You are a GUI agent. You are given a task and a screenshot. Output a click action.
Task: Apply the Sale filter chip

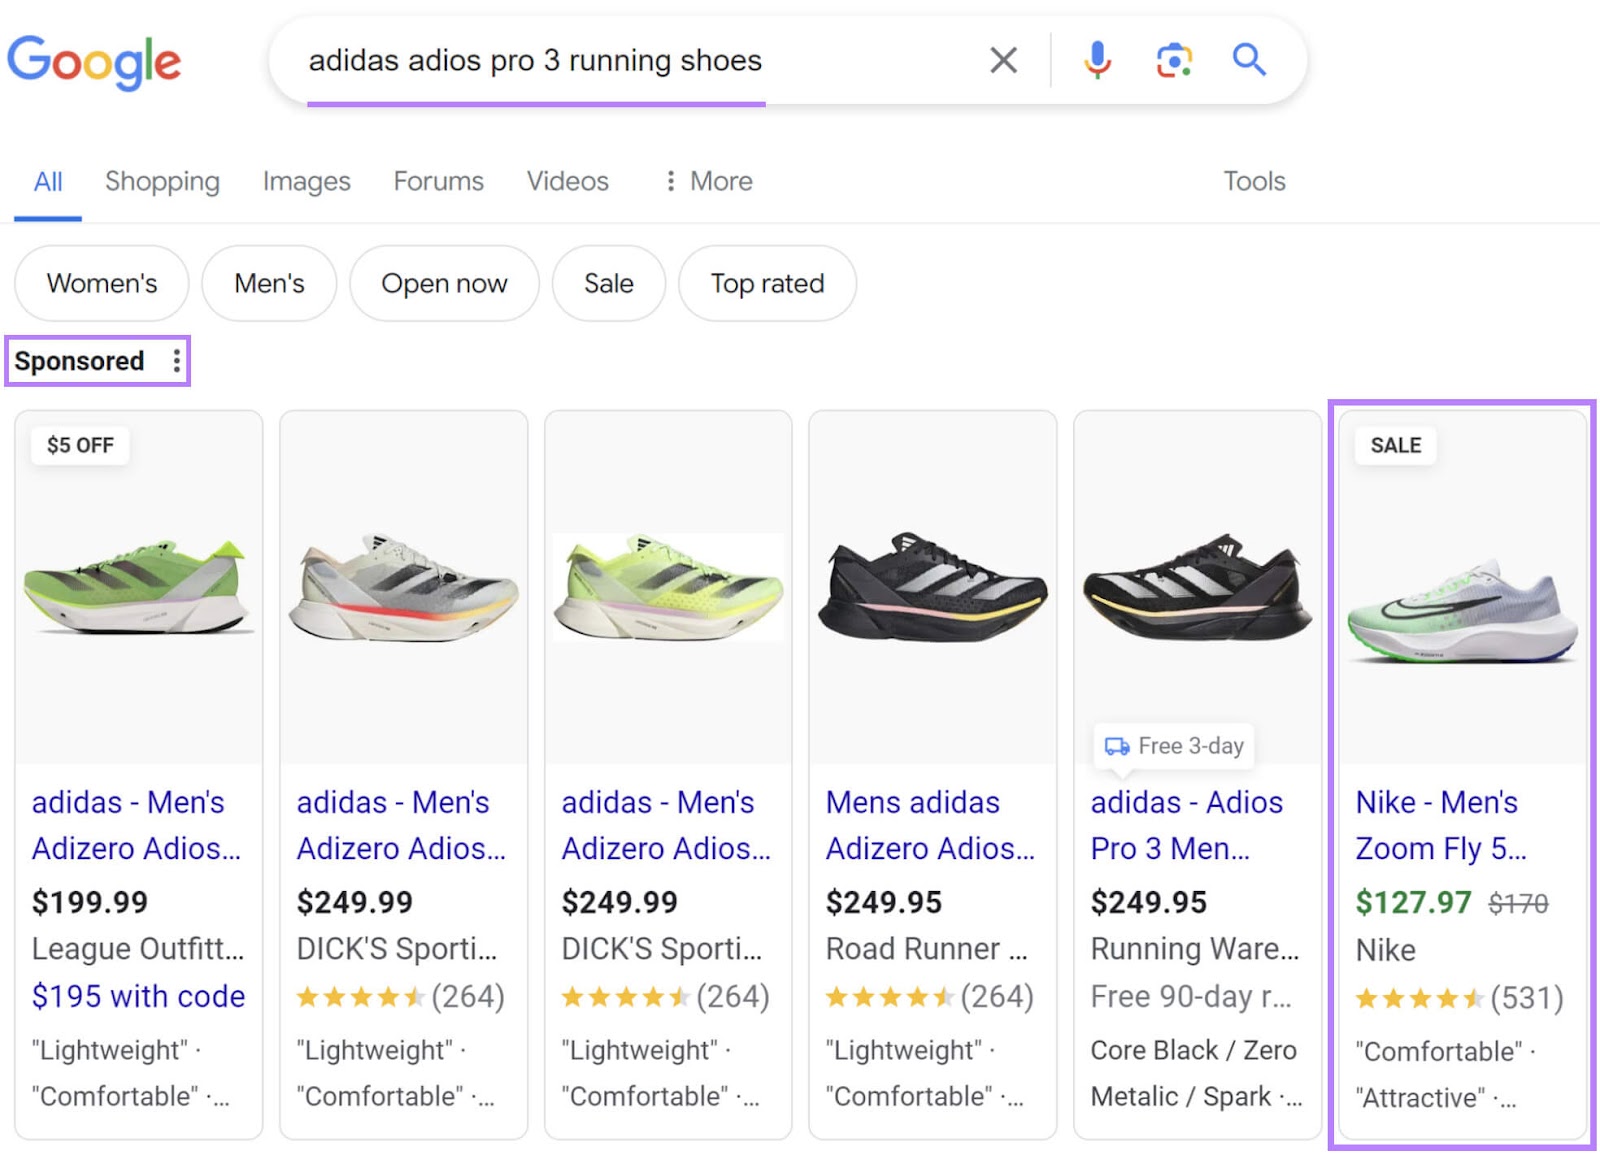click(x=608, y=283)
